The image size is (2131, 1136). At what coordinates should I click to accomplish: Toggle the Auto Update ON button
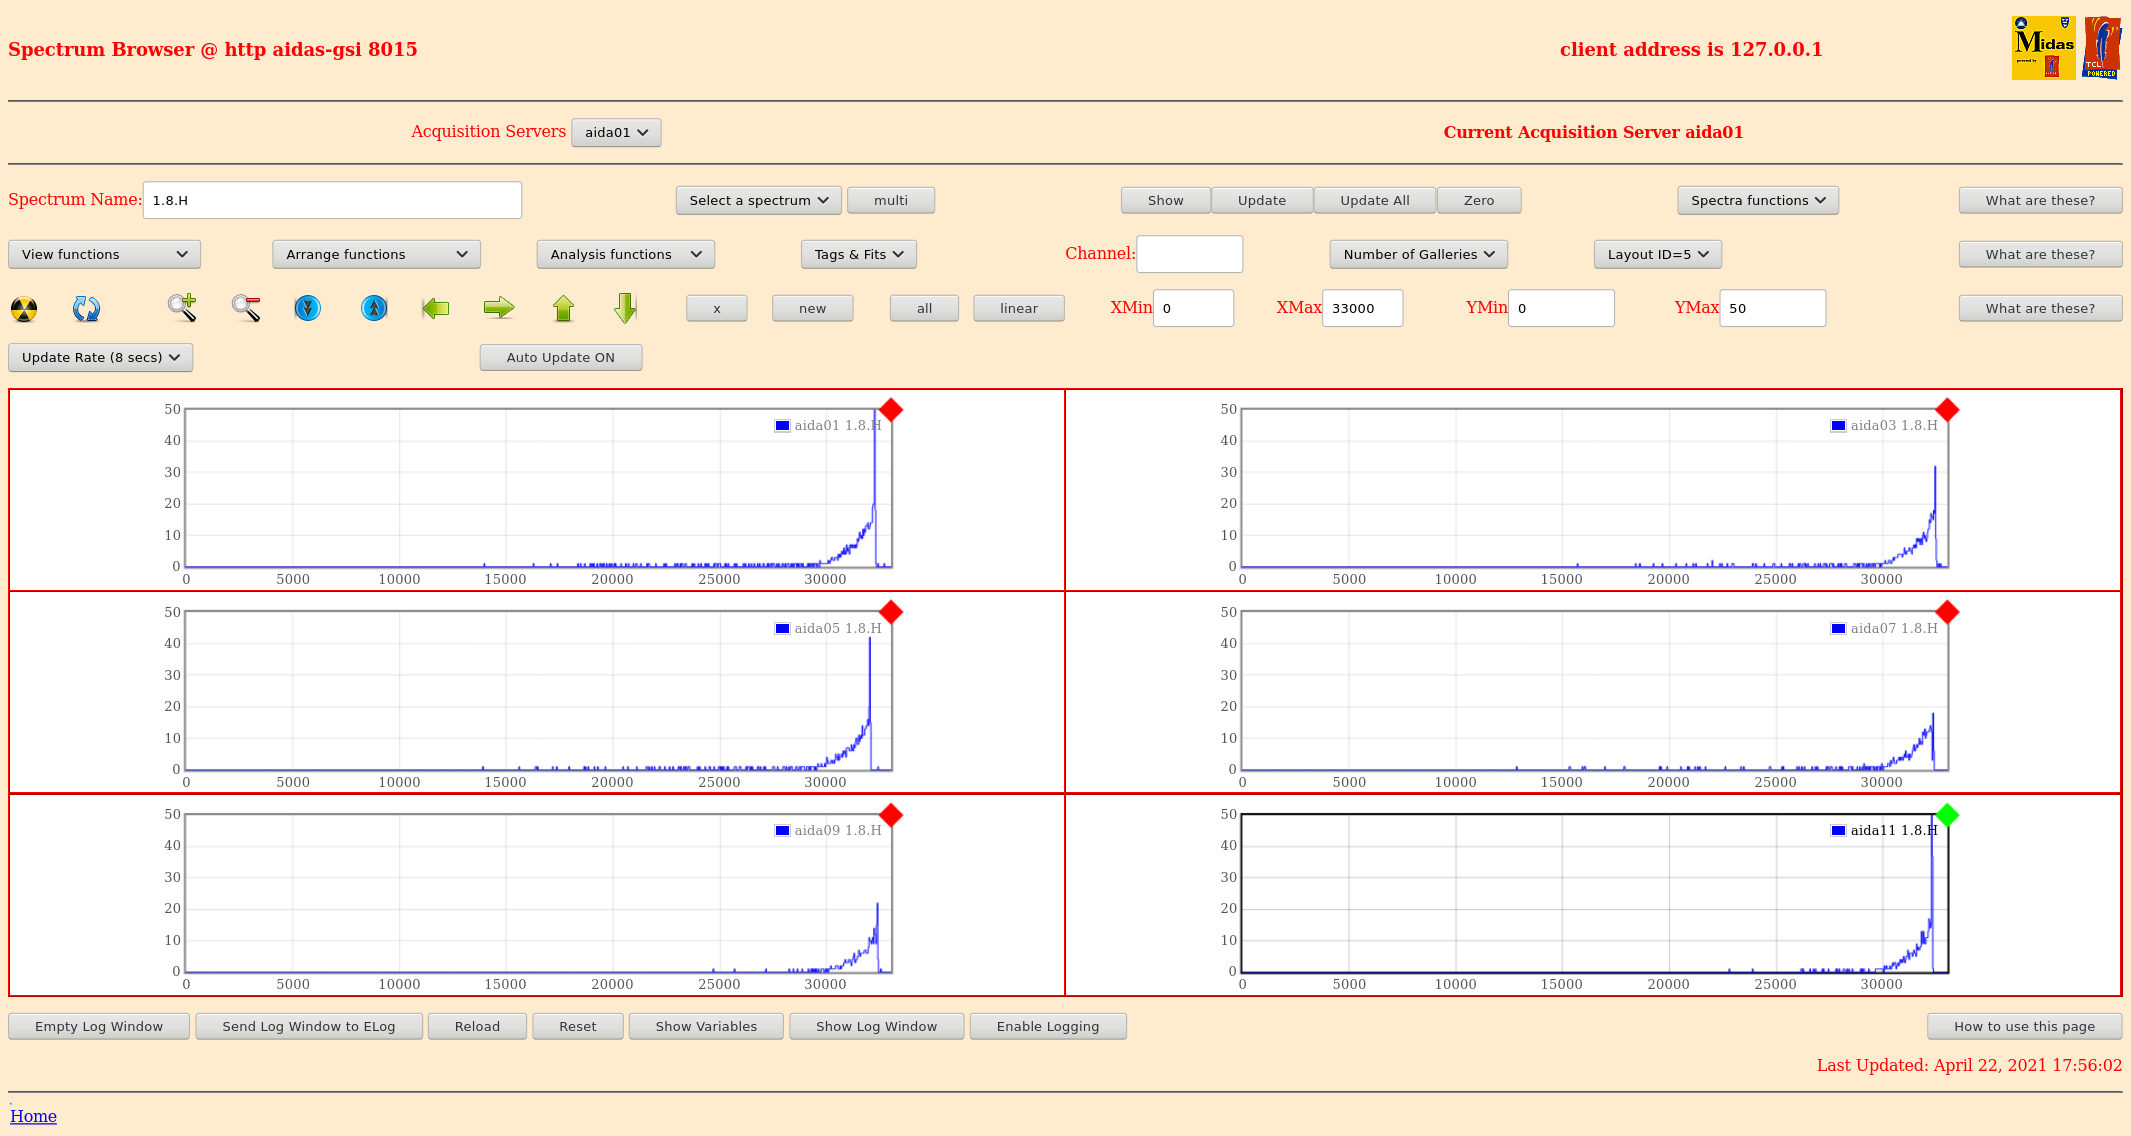pos(560,358)
